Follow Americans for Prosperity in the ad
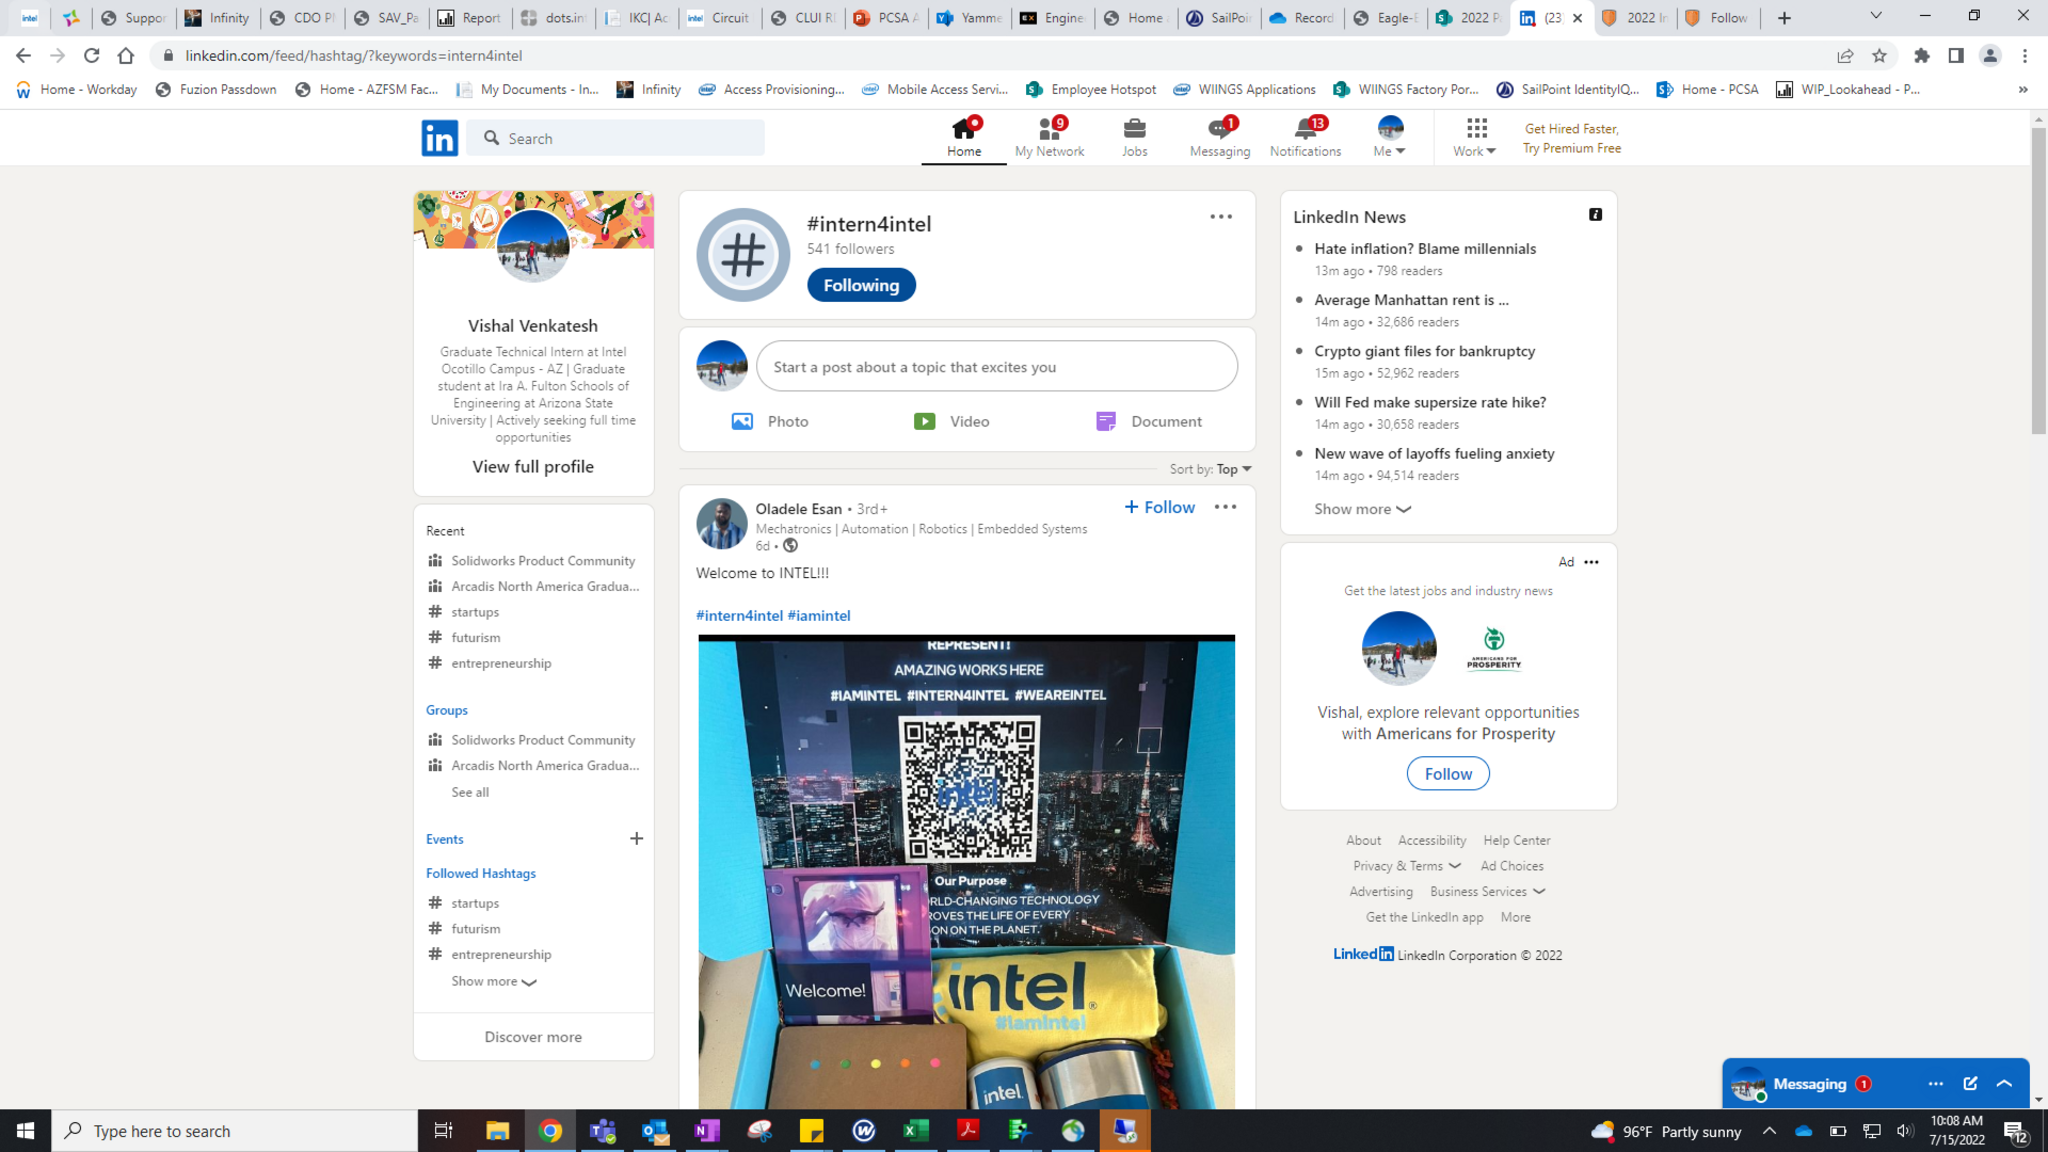 coord(1447,773)
